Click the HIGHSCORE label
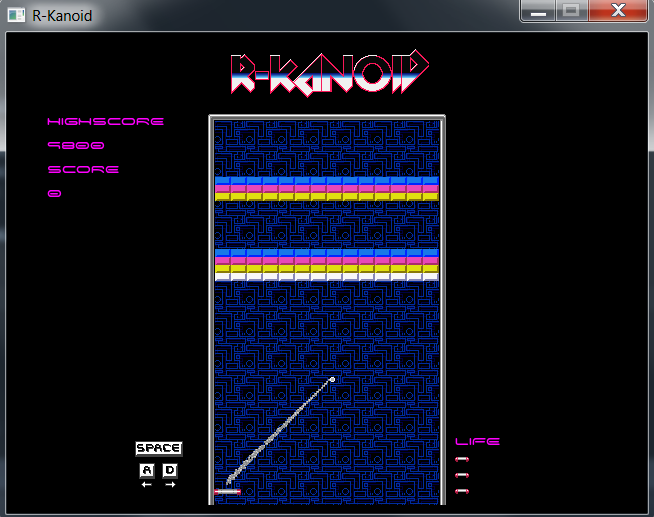Viewport: 654px width, 517px height. pos(106,121)
